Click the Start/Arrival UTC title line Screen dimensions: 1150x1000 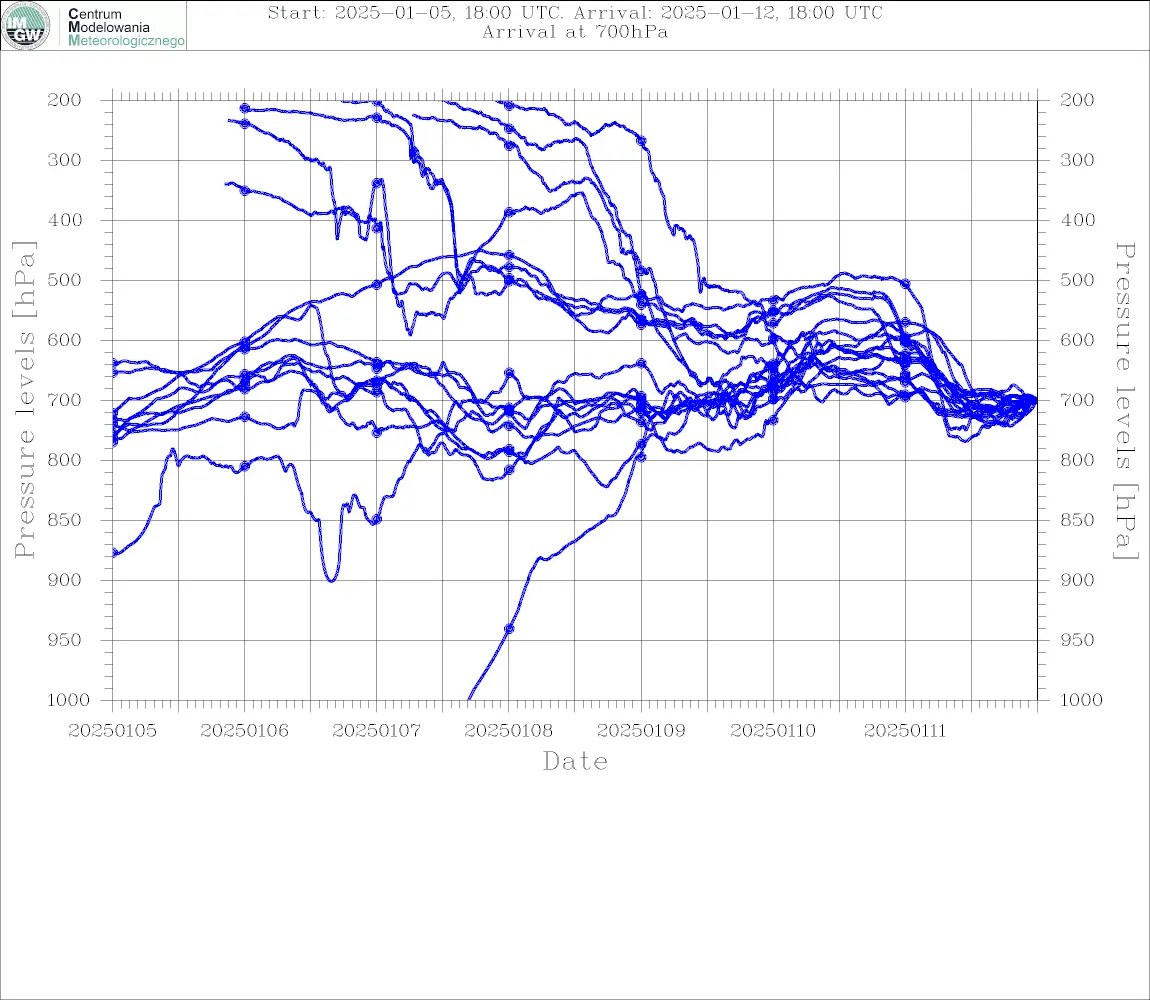tap(575, 12)
